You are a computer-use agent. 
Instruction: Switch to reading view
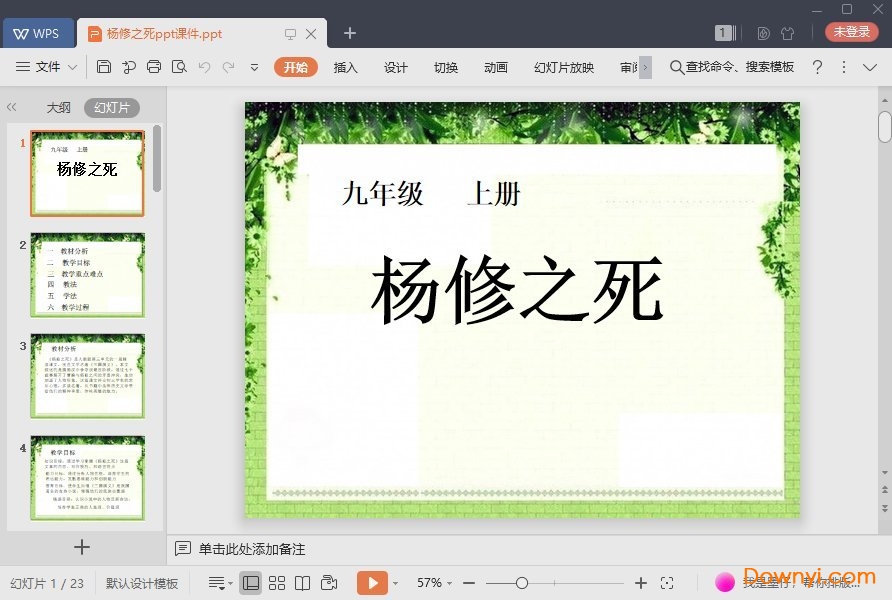point(303,582)
